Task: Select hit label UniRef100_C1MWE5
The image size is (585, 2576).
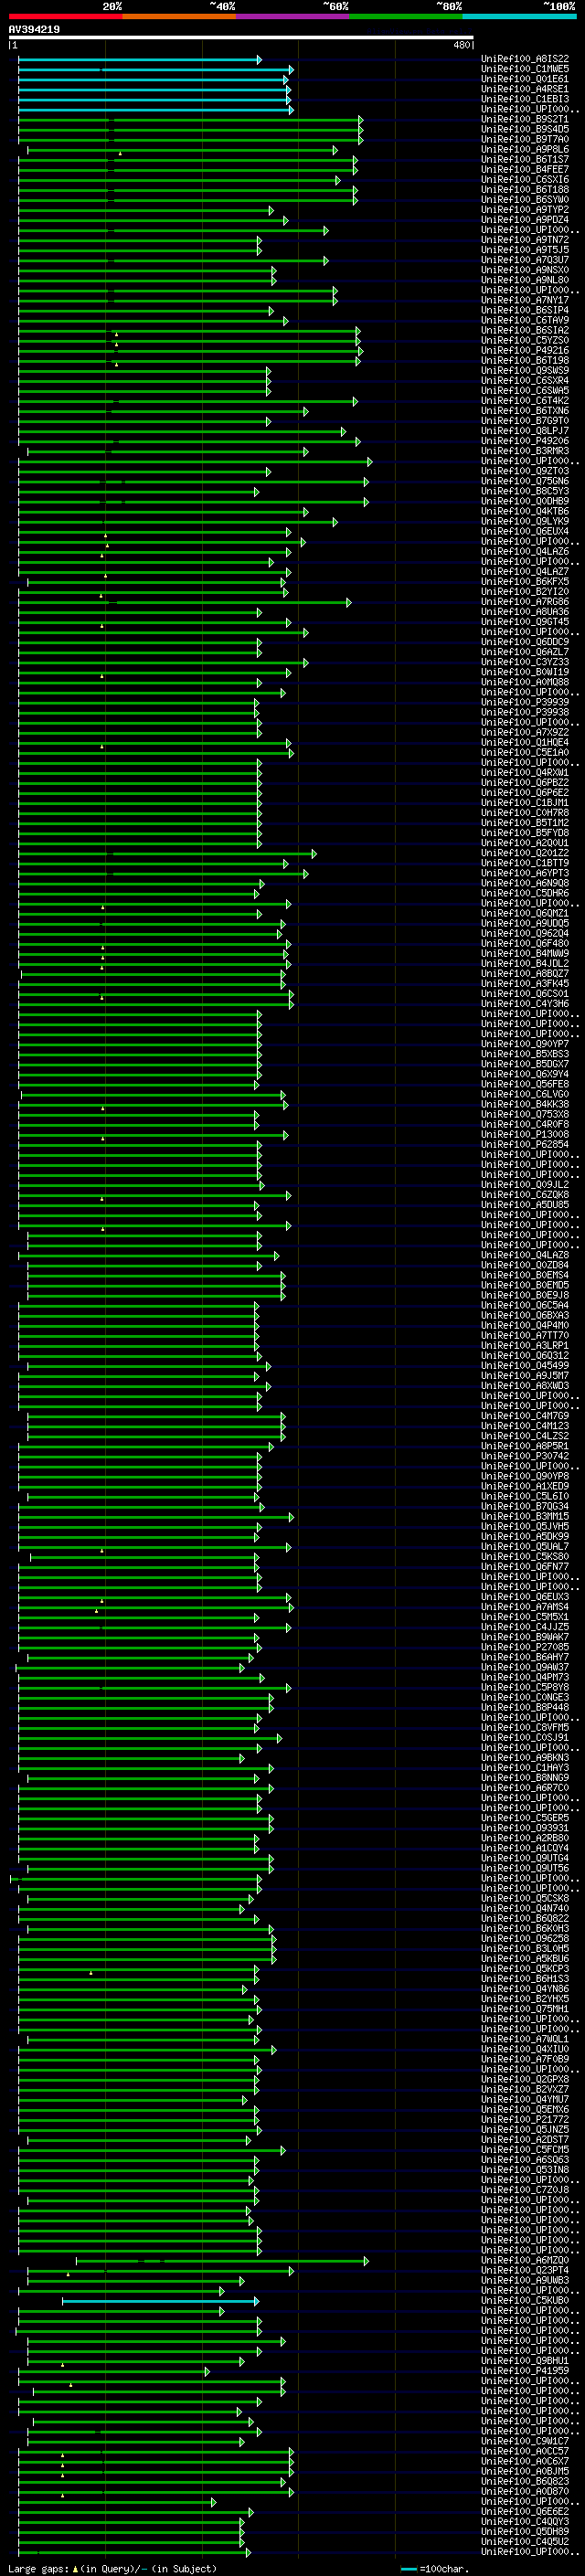Action: point(525,69)
